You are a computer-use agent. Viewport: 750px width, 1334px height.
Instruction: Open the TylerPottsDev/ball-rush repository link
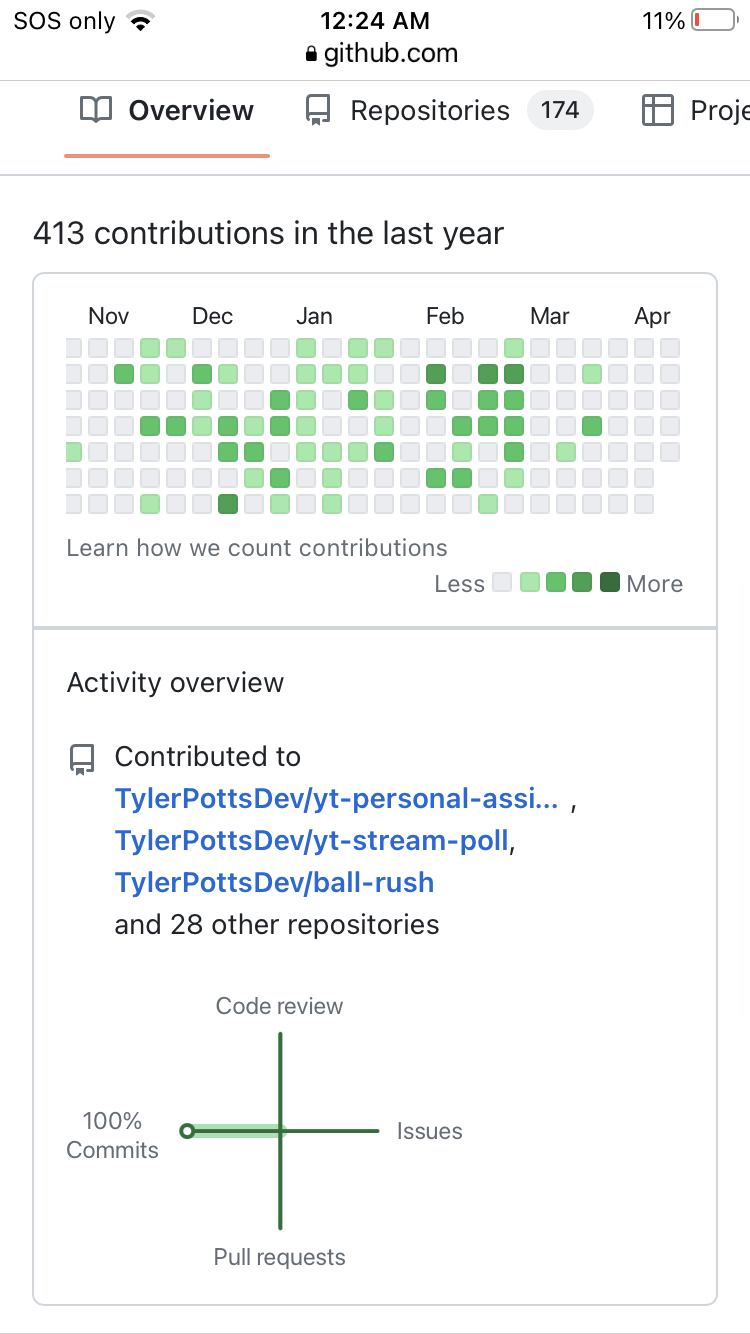coord(274,883)
